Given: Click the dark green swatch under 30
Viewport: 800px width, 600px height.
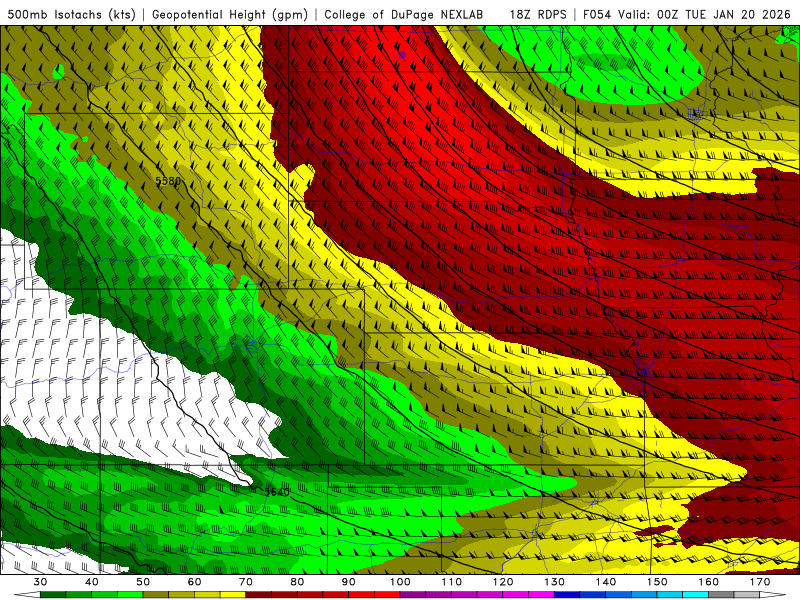Looking at the screenshot, I should tap(53, 595).
